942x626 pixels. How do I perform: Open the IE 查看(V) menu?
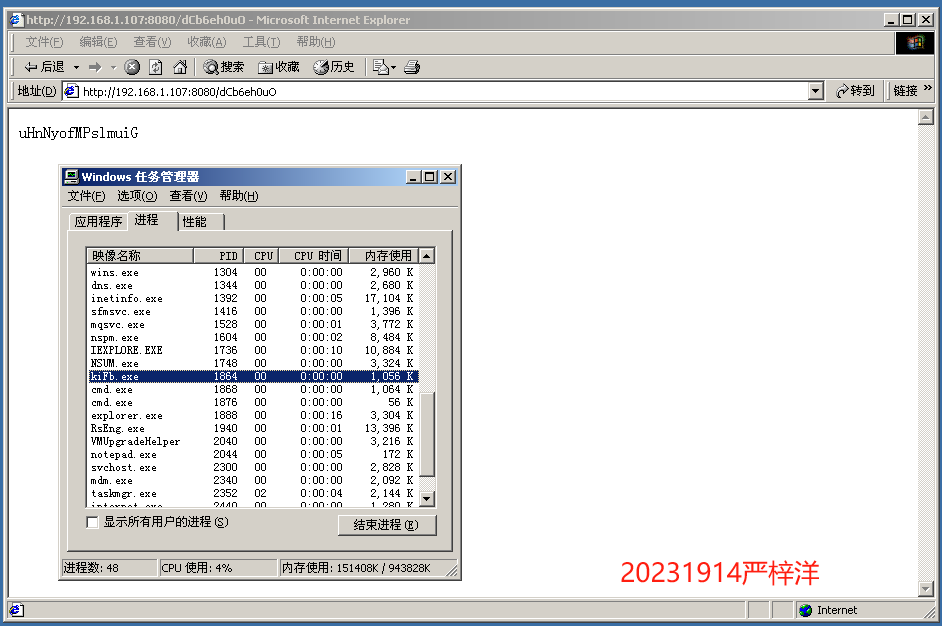coord(152,42)
